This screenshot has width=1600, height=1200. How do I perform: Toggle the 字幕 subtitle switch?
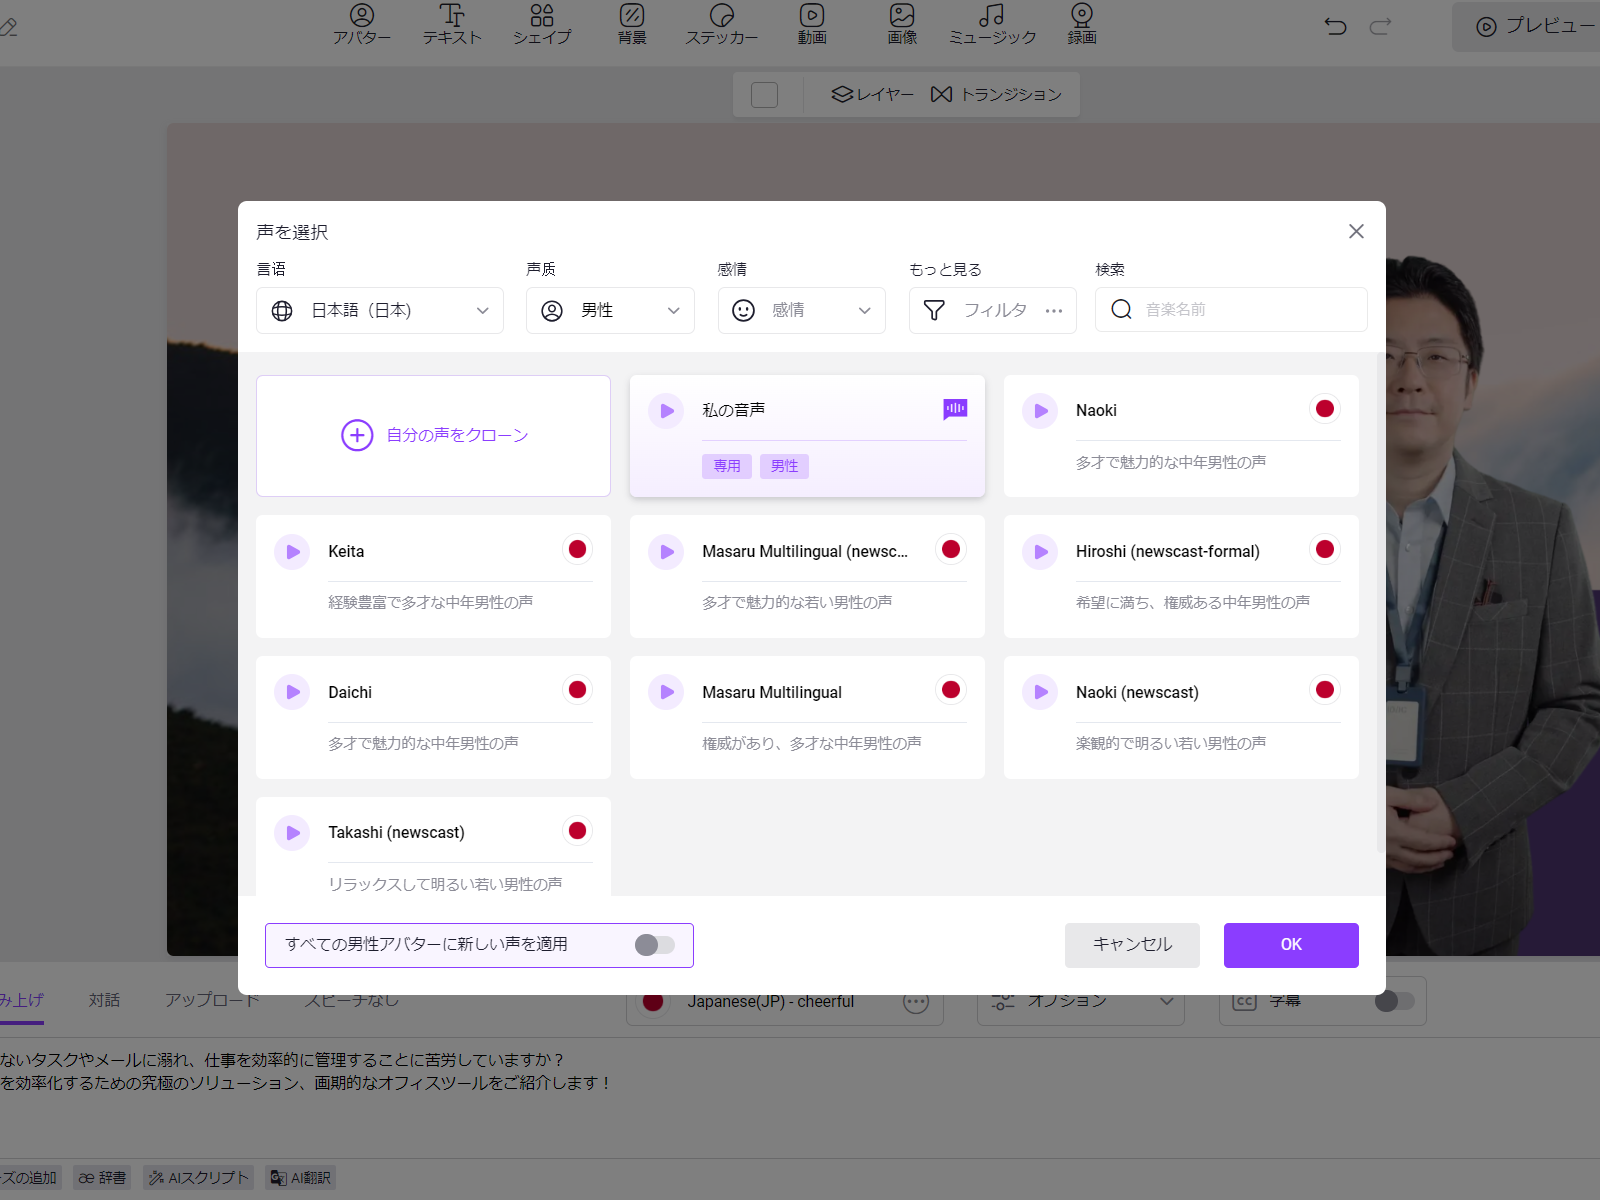coord(1394,1000)
